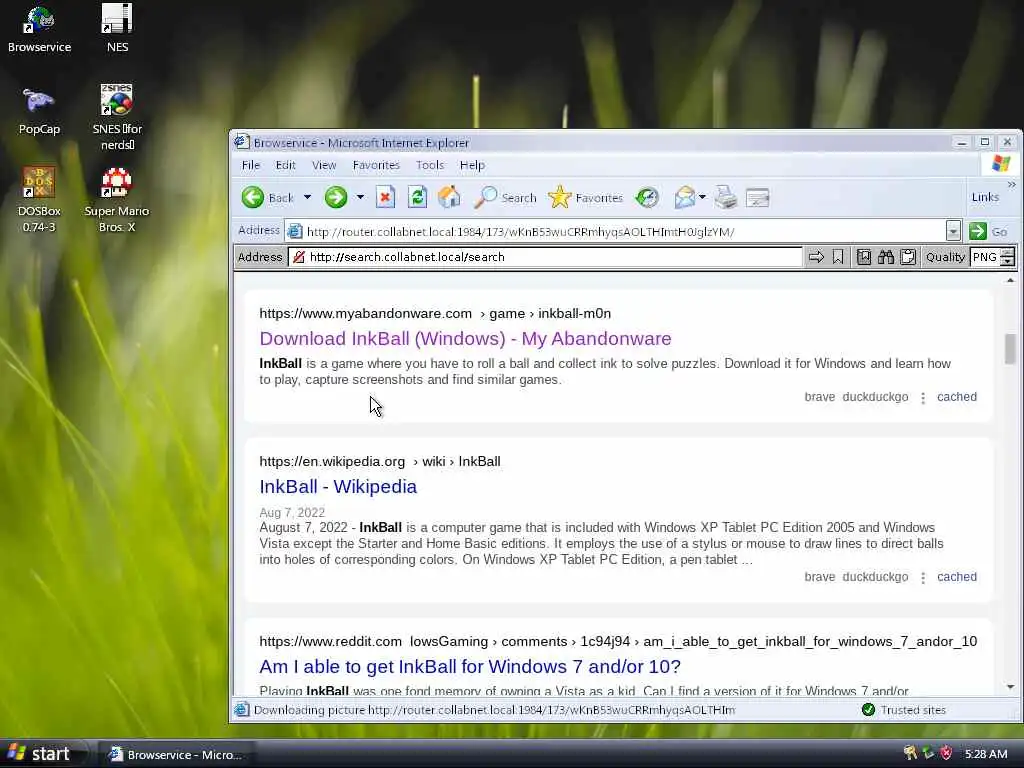Open Download InkBall My Abandonware link

point(465,338)
